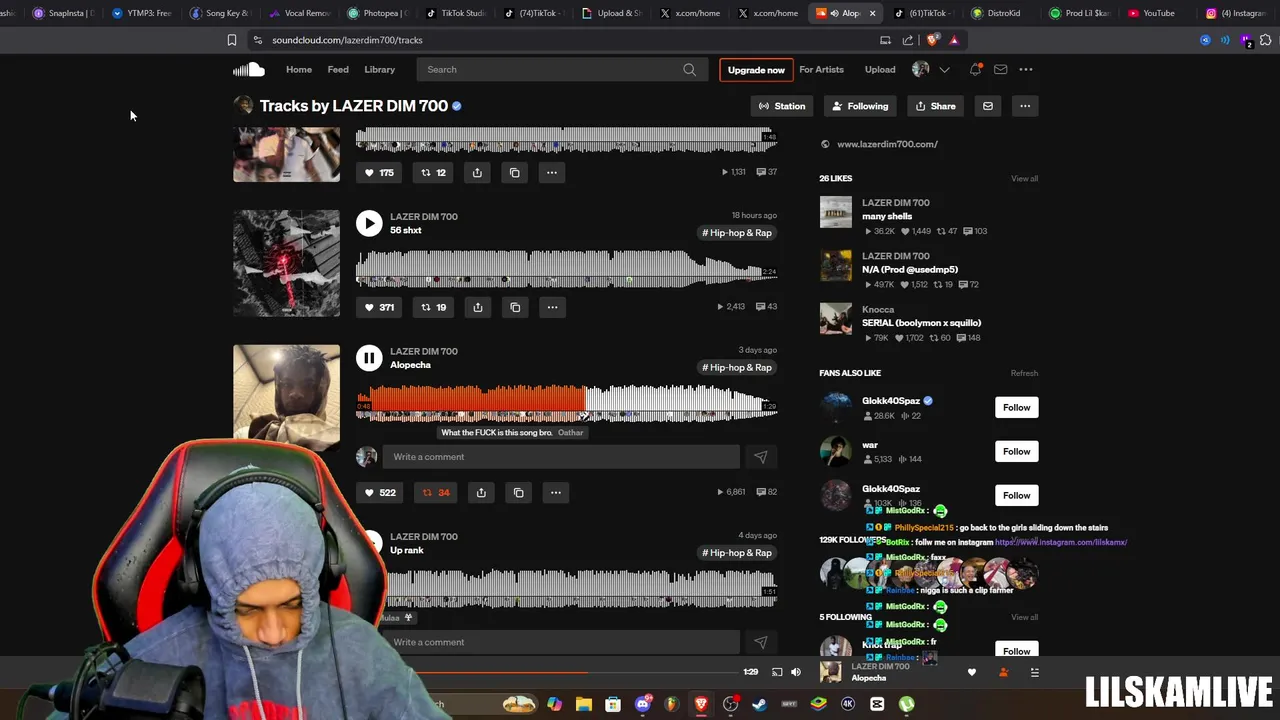Play the 56 shxt track

coord(369,223)
